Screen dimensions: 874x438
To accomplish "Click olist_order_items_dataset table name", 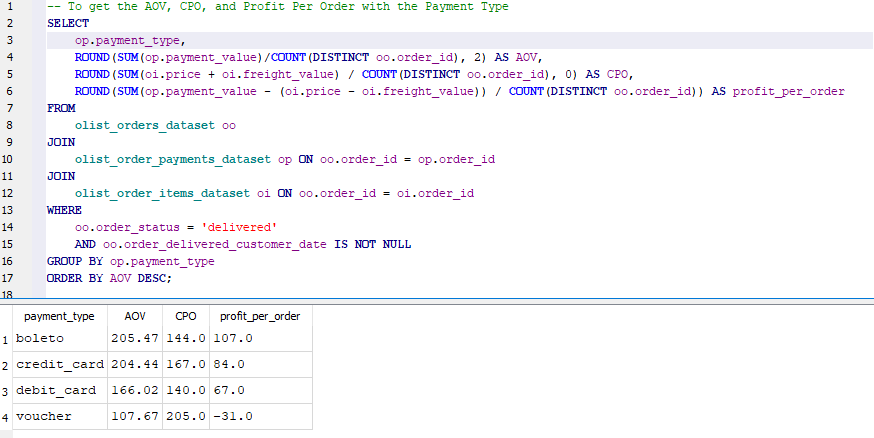I will [x=162, y=193].
